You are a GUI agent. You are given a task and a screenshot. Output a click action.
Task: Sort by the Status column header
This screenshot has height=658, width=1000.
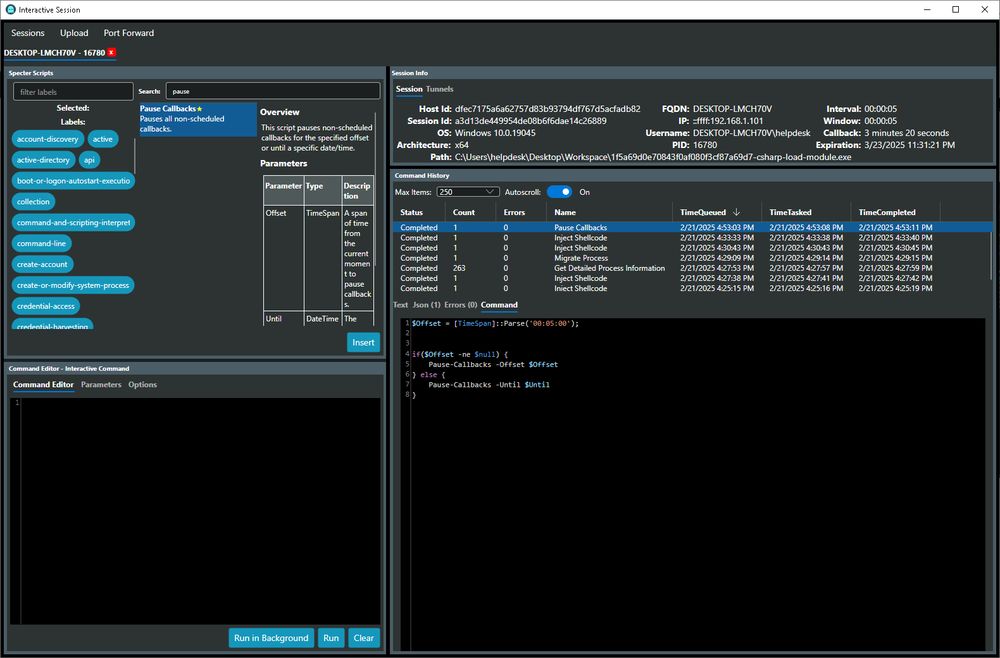411,212
